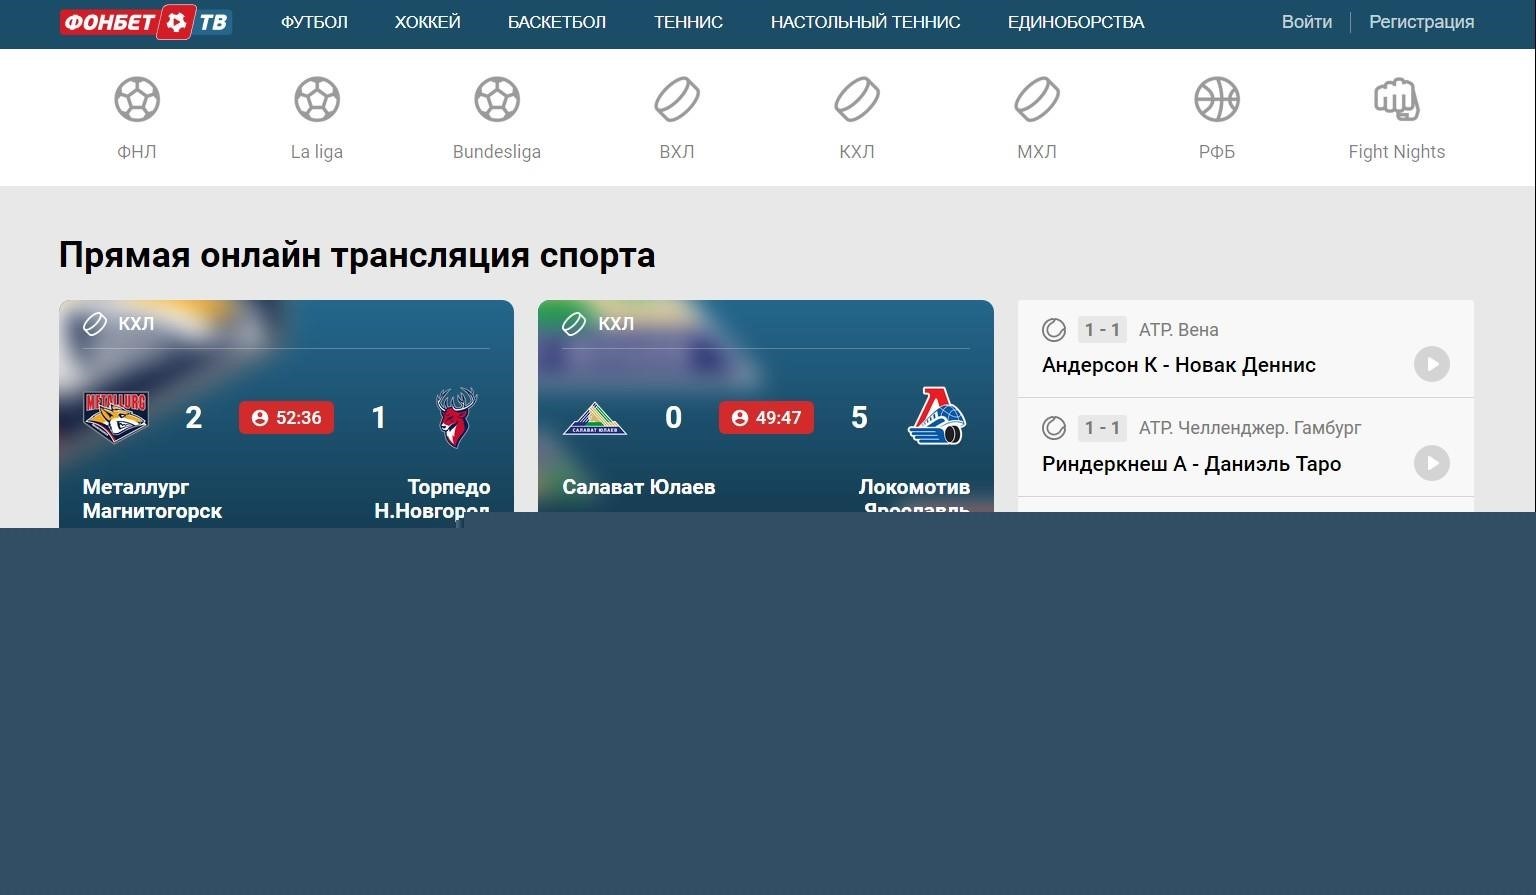Click the Андерсон К - Новак Деннис match title
Screen dimensions: 1536x895
(x=1179, y=365)
